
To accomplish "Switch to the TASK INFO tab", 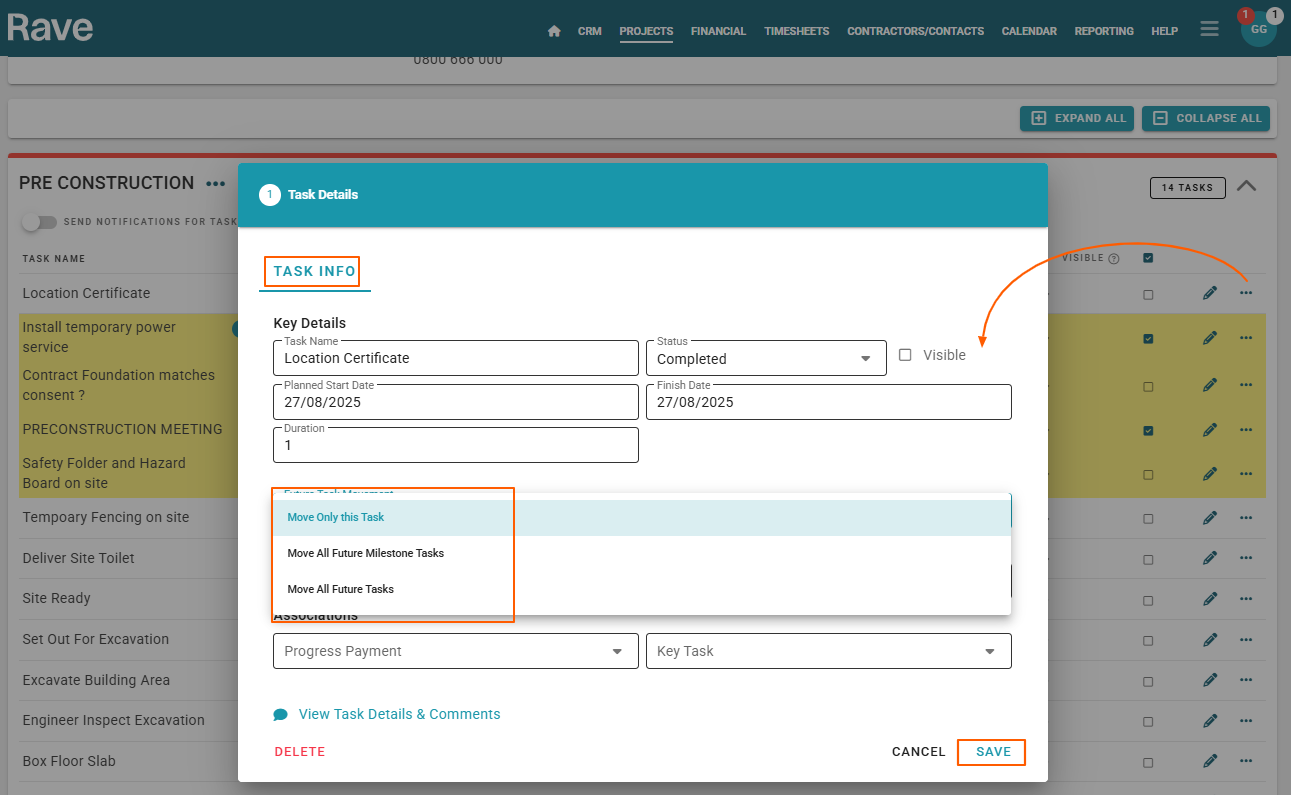I will (x=314, y=272).
